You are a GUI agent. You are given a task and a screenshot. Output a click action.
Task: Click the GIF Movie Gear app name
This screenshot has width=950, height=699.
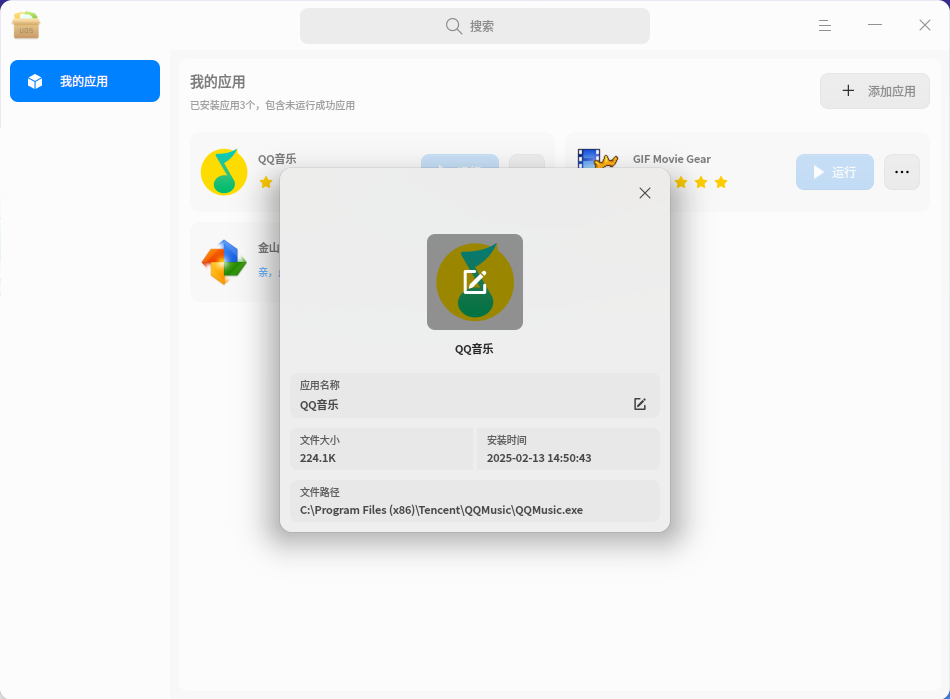pos(672,159)
